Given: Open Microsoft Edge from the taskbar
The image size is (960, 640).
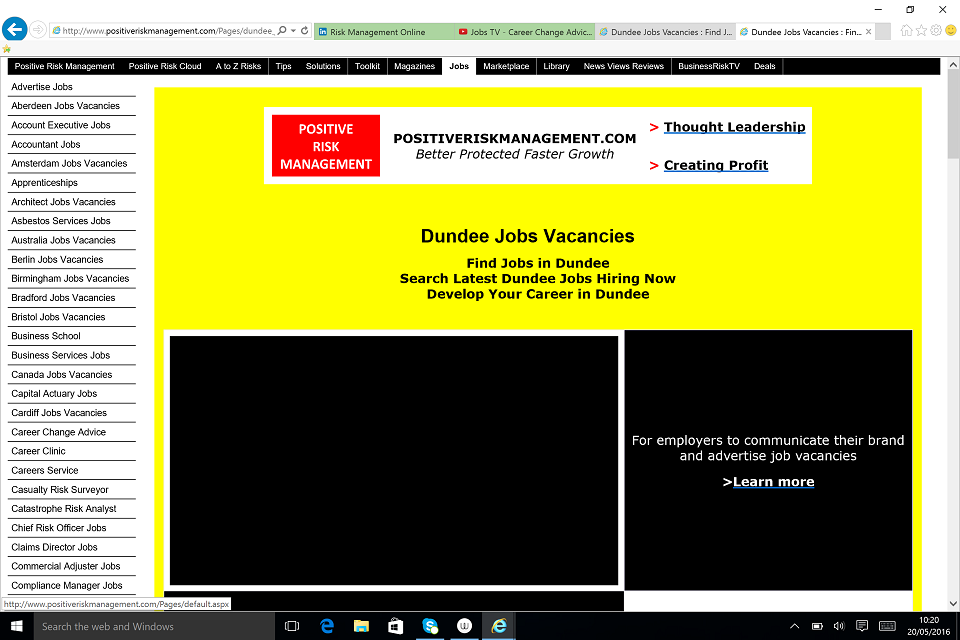Looking at the screenshot, I should tap(326, 626).
